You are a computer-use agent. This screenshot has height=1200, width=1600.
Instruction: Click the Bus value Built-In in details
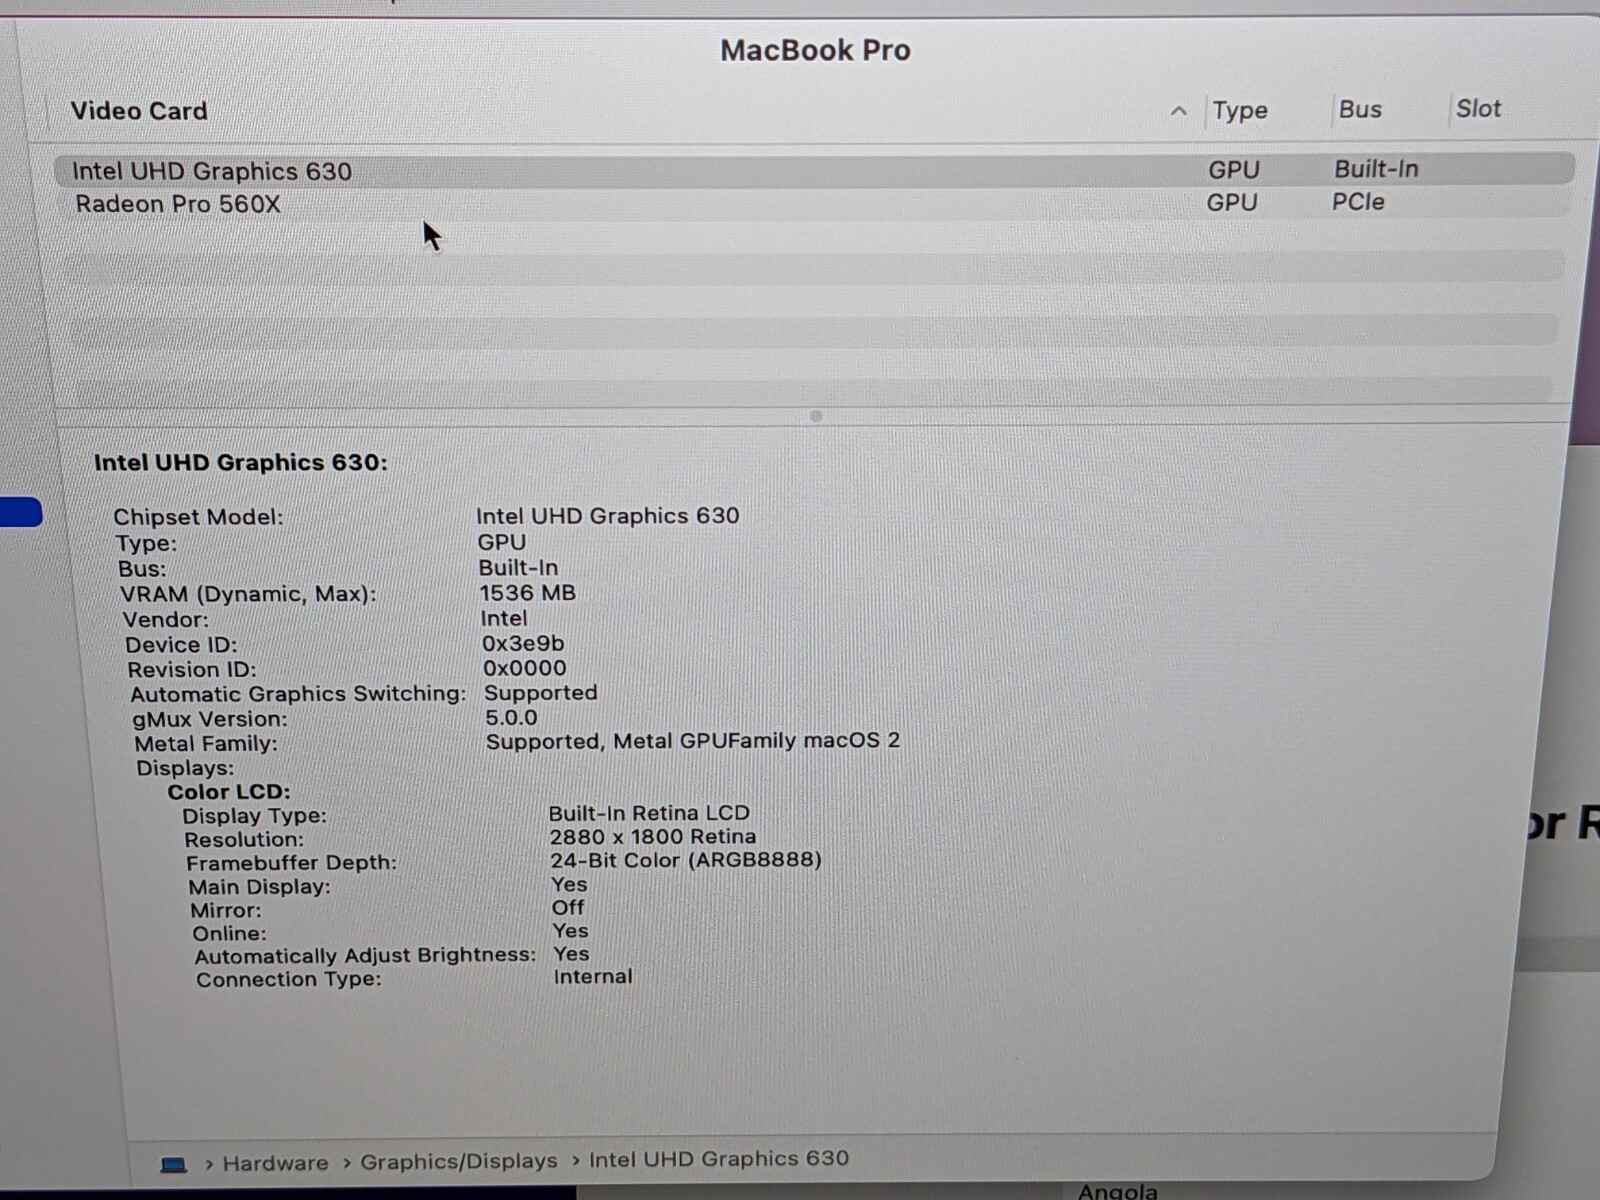[x=518, y=568]
